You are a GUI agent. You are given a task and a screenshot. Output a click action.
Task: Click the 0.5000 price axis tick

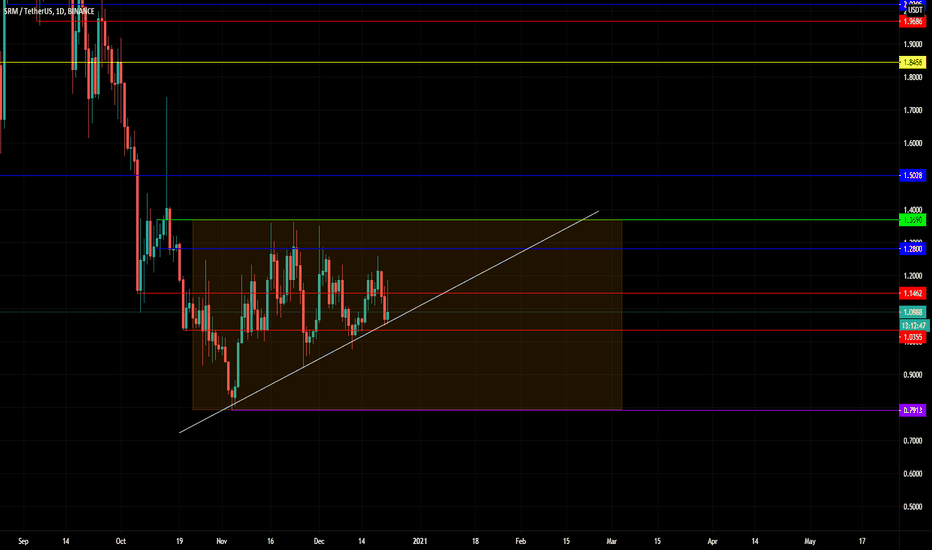click(913, 507)
